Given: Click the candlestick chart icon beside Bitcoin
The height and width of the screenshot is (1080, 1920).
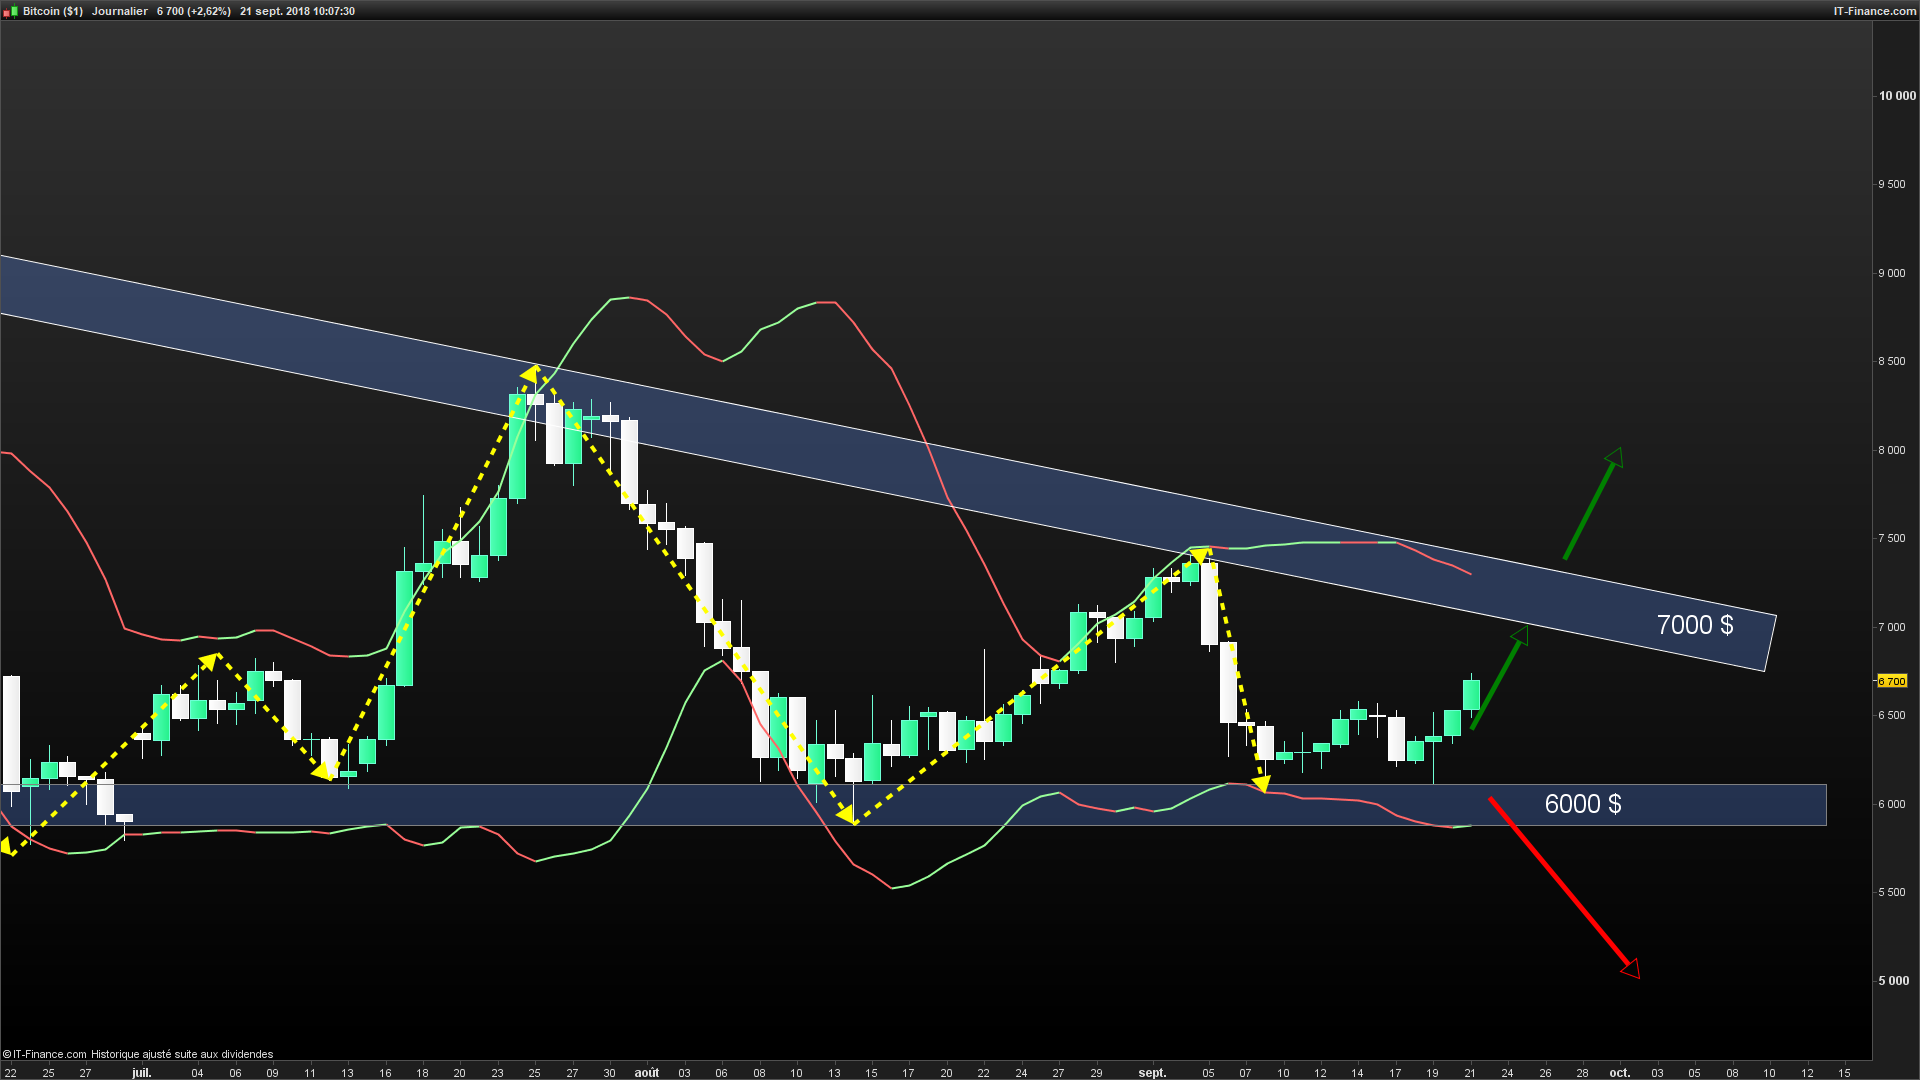Looking at the screenshot, I should pos(10,11).
